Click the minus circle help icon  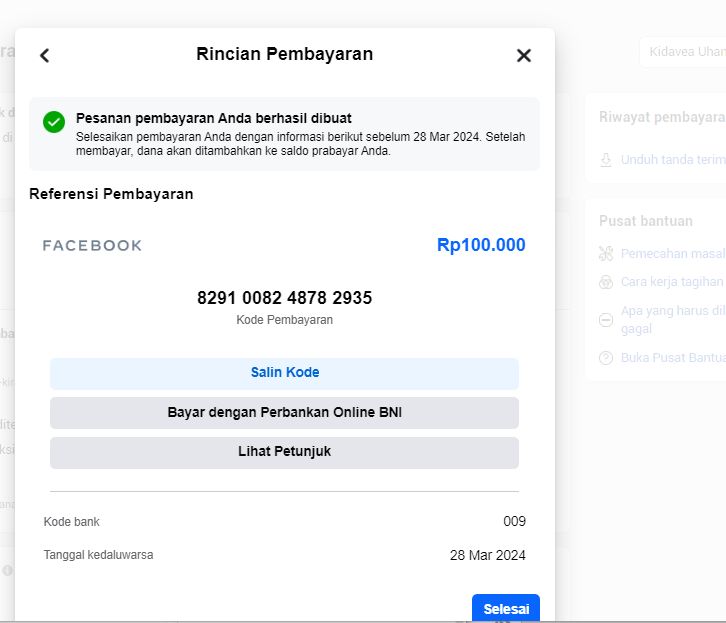[606, 320]
